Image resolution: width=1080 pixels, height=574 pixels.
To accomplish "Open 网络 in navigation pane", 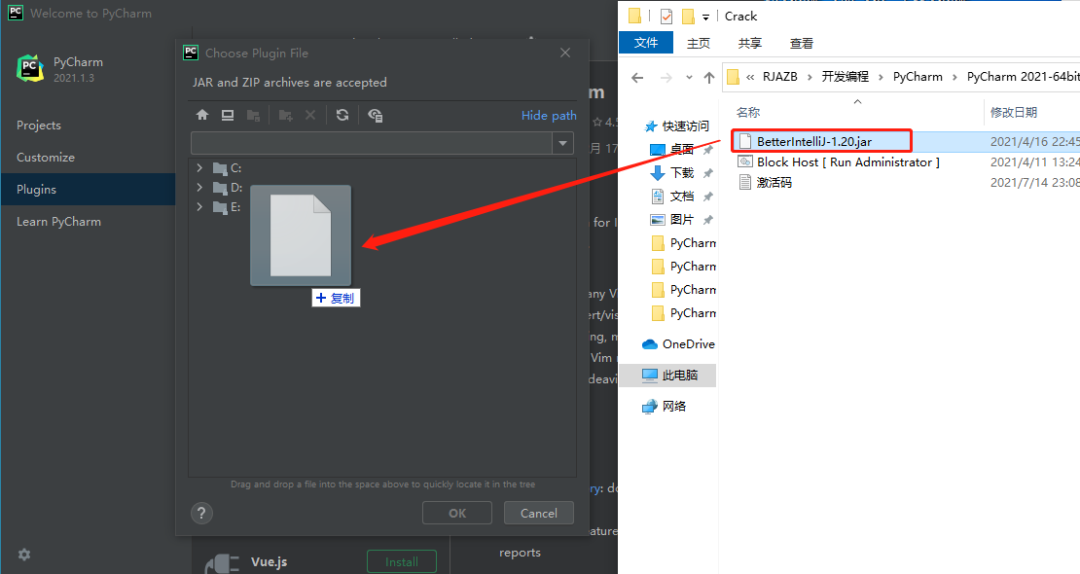I will pyautogui.click(x=664, y=407).
